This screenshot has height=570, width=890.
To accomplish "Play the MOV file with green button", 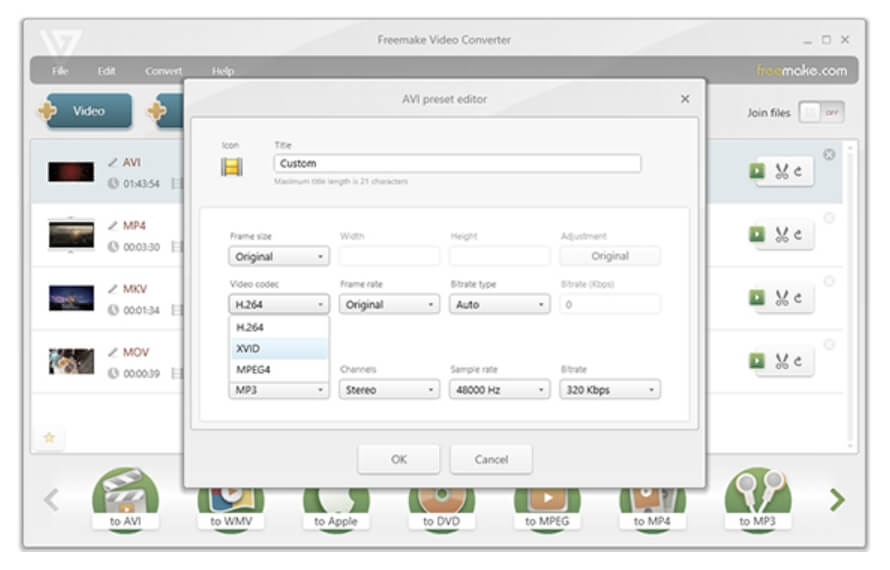I will point(757,361).
